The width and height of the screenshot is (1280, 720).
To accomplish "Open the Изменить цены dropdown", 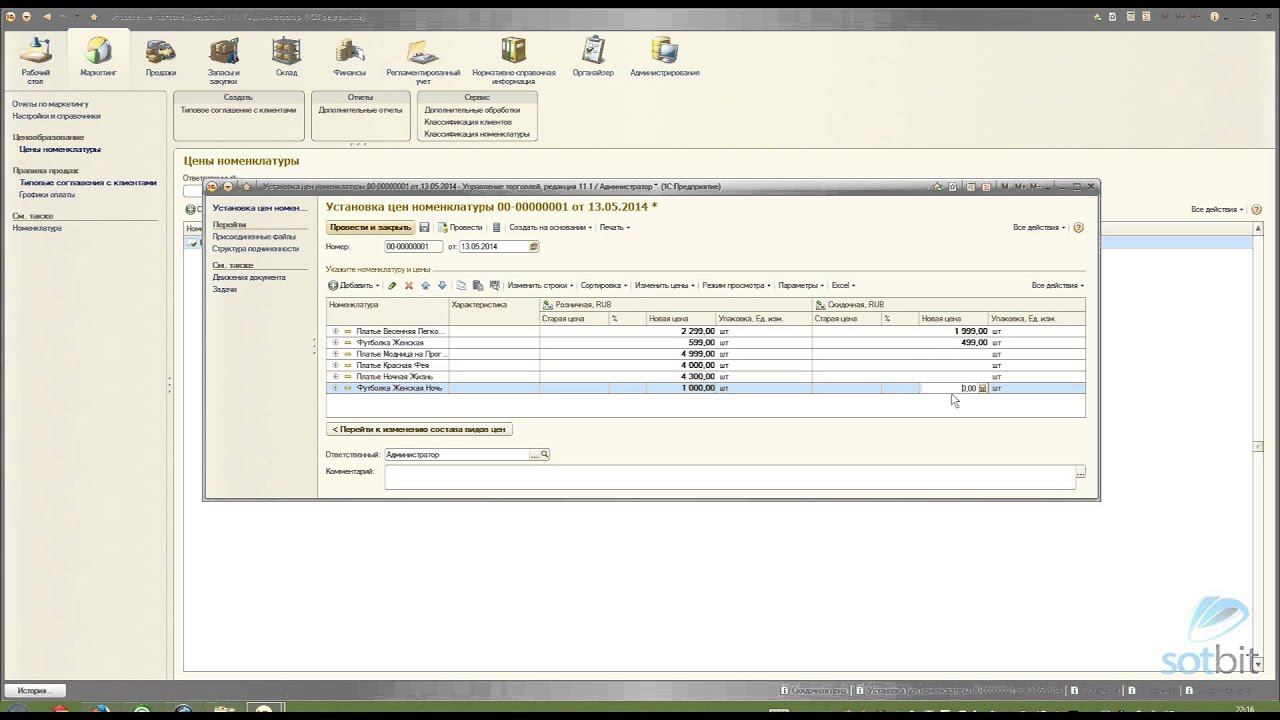I will point(663,286).
